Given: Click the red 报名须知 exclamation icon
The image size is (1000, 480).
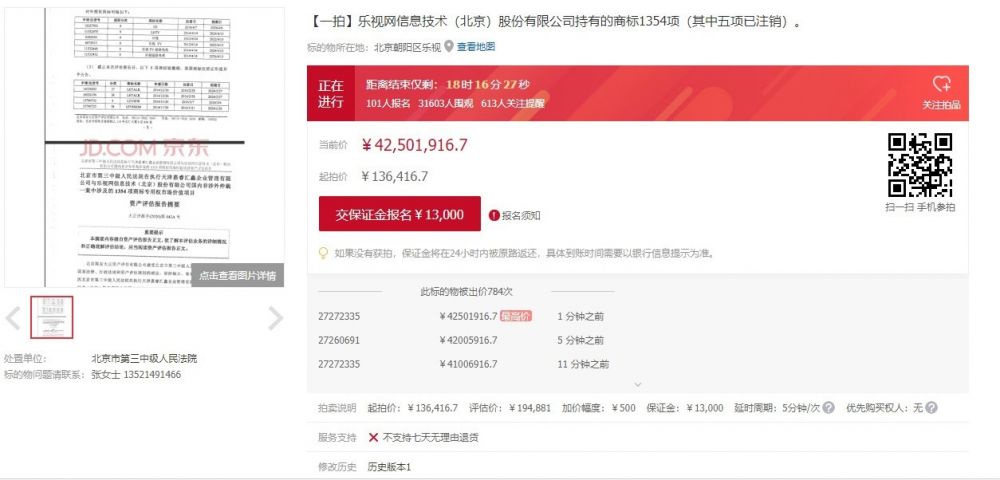Looking at the screenshot, I should pos(494,215).
